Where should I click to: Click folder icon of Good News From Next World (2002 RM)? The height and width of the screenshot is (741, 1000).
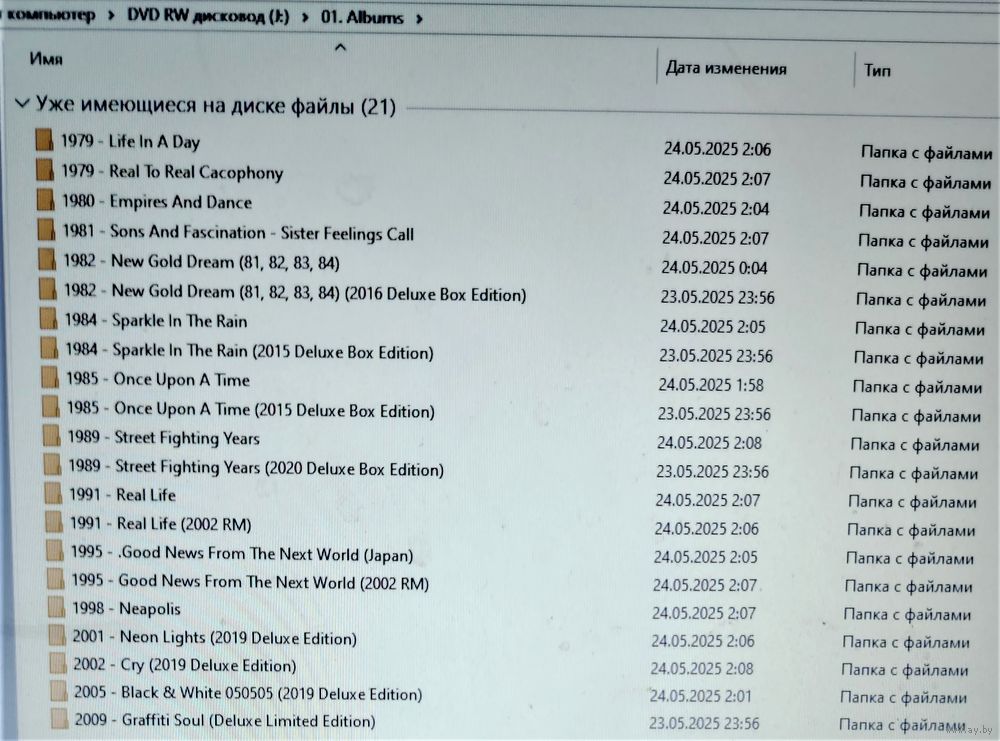click(x=55, y=579)
